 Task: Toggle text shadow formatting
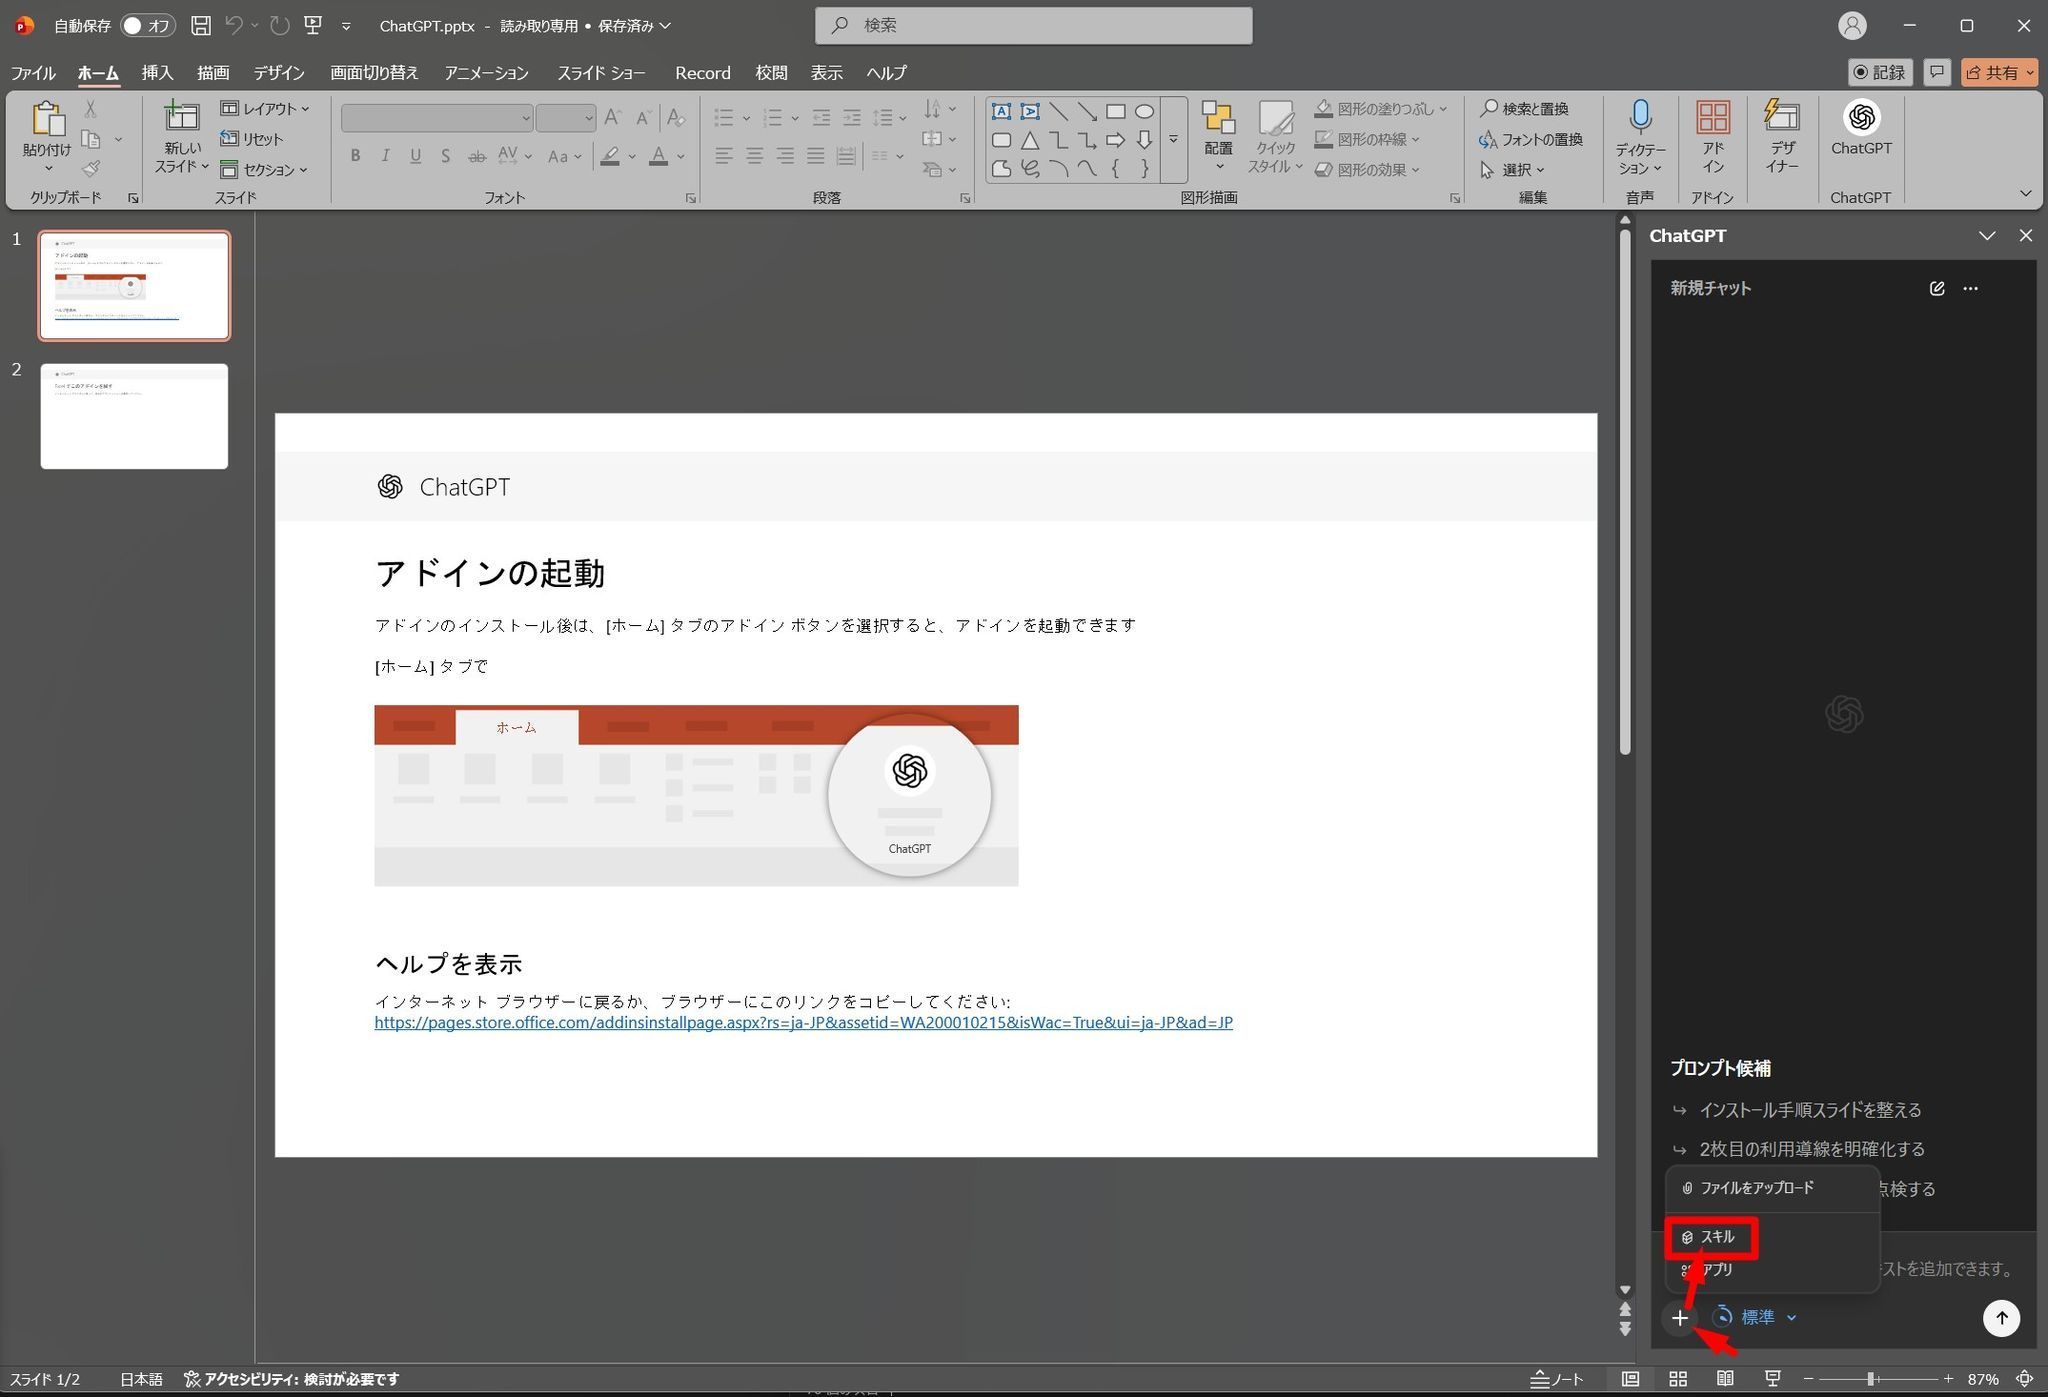pyautogui.click(x=445, y=156)
